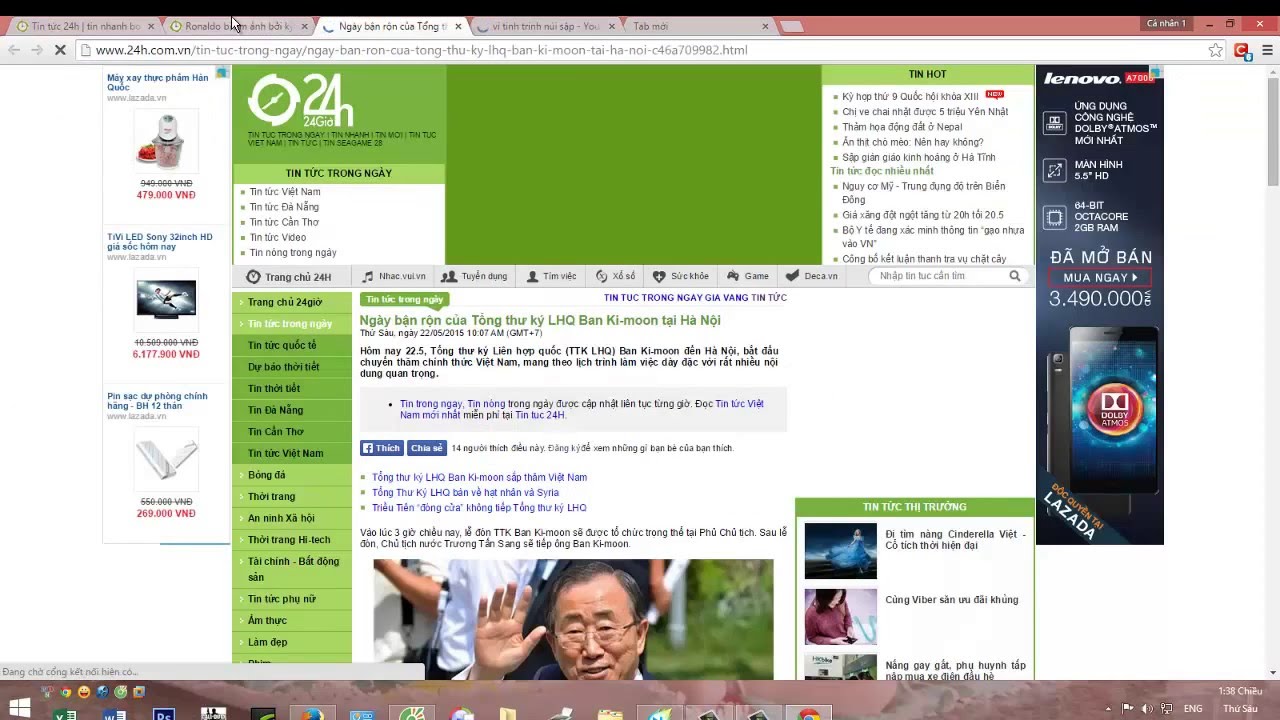The width and height of the screenshot is (1280, 720).
Task: Open Excel from the taskbar
Action: pyautogui.click(x=65, y=713)
